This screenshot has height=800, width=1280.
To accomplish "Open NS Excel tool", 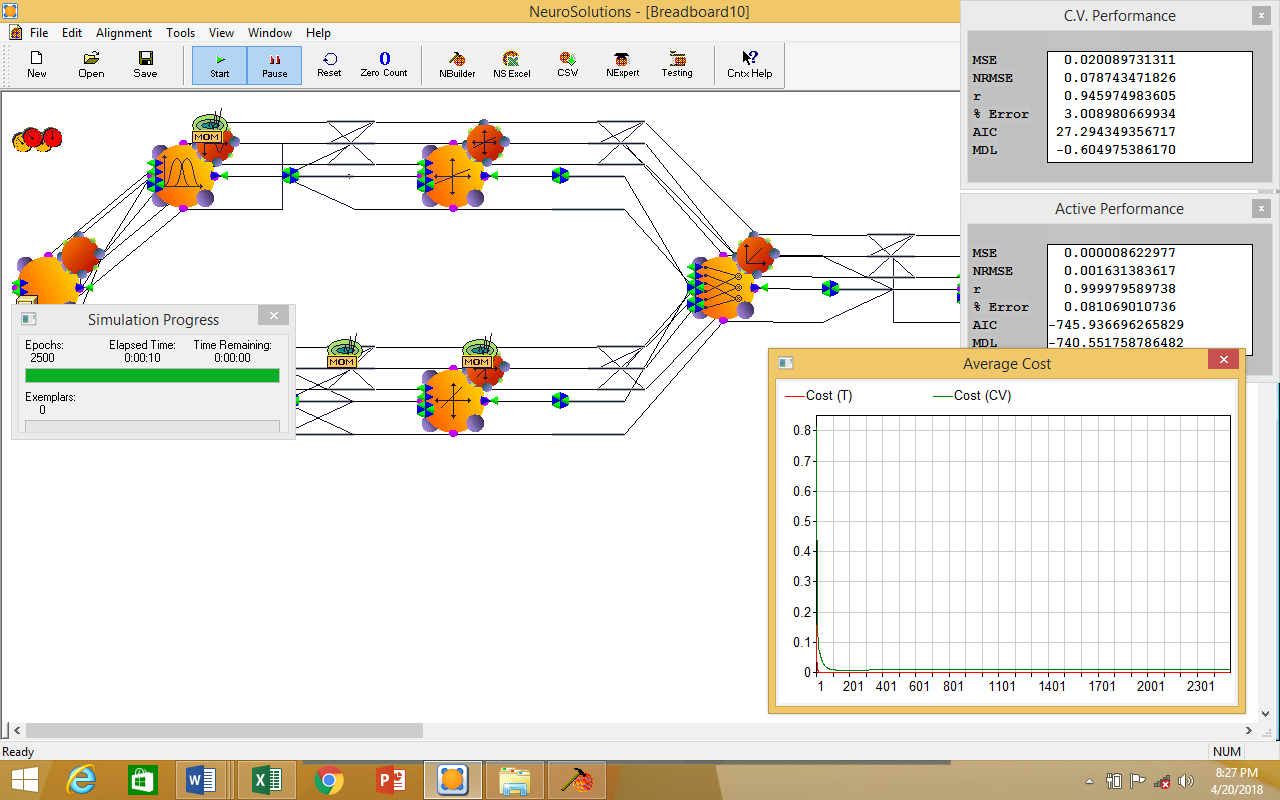I will (x=512, y=65).
